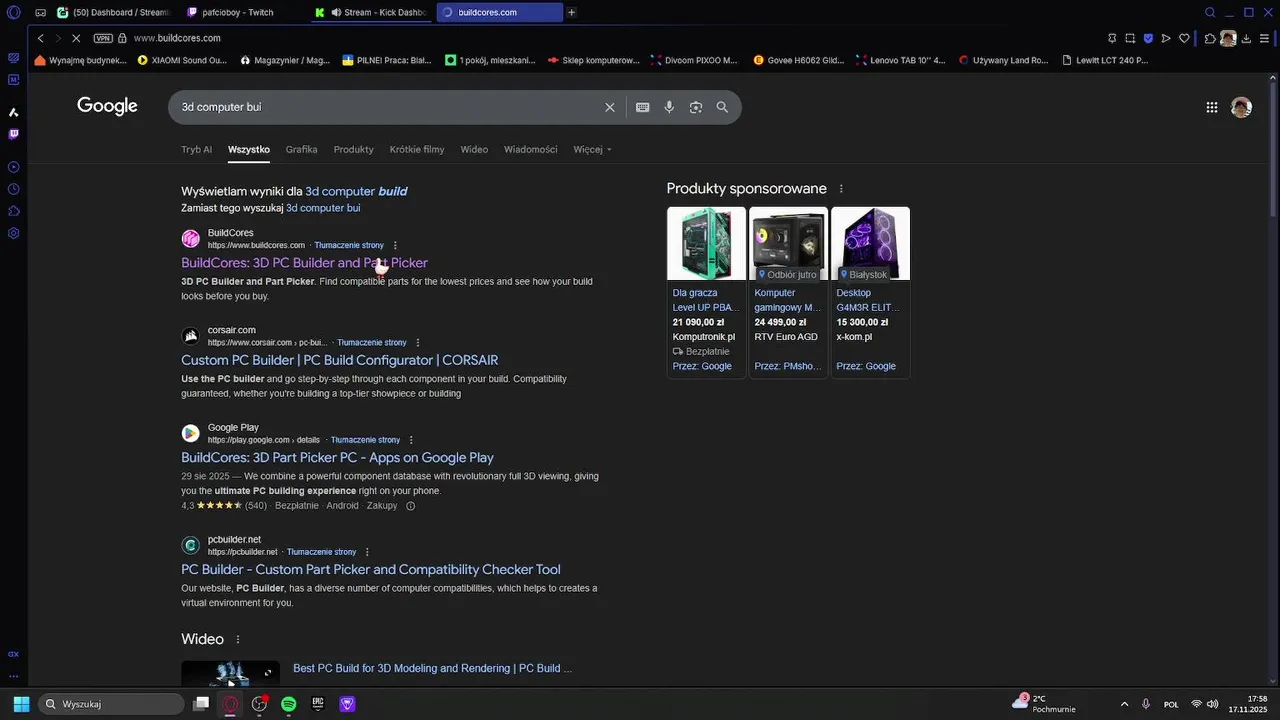
Task: Open x-kom Desktop G4M3R ELITE card
Action: (x=870, y=292)
